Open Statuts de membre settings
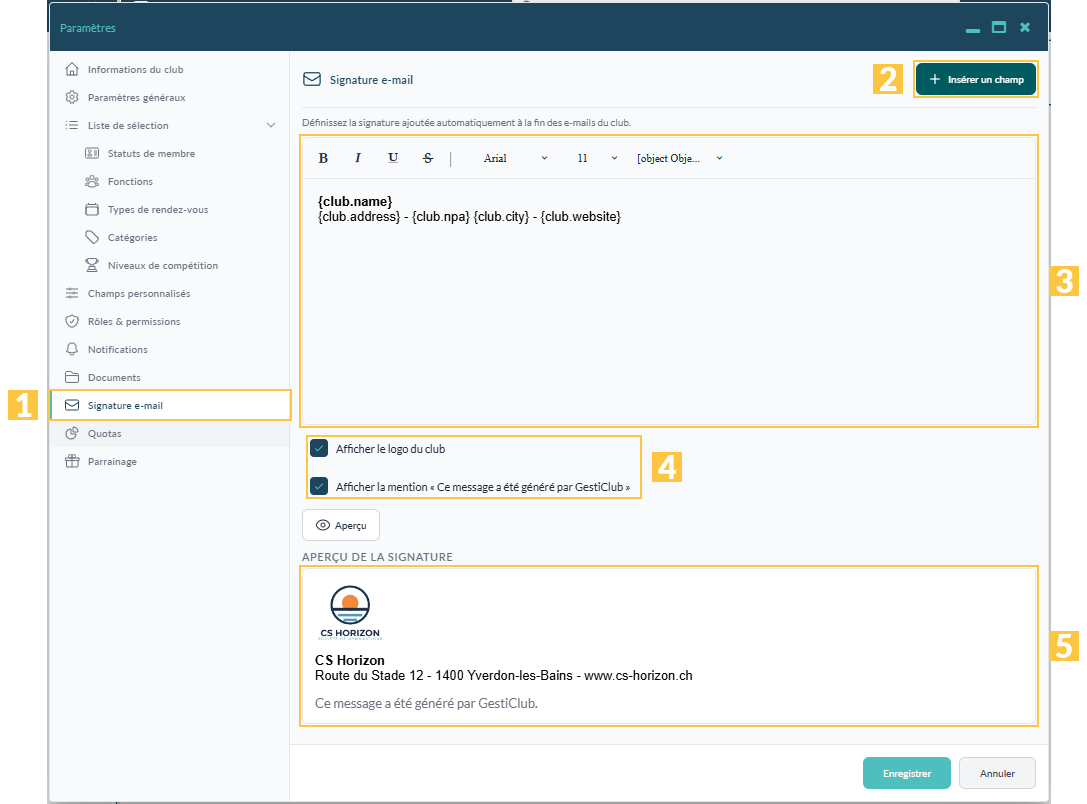Viewport: 1087px width, 804px height. coord(151,153)
